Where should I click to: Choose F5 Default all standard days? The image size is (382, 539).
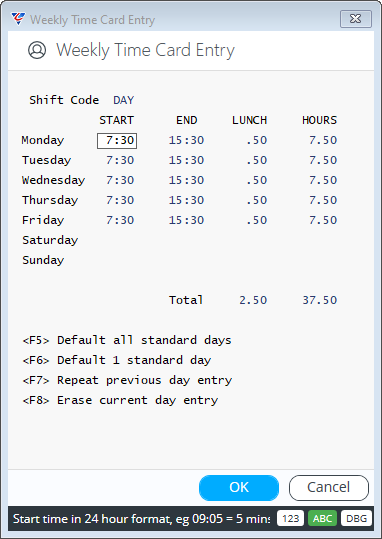click(127, 340)
